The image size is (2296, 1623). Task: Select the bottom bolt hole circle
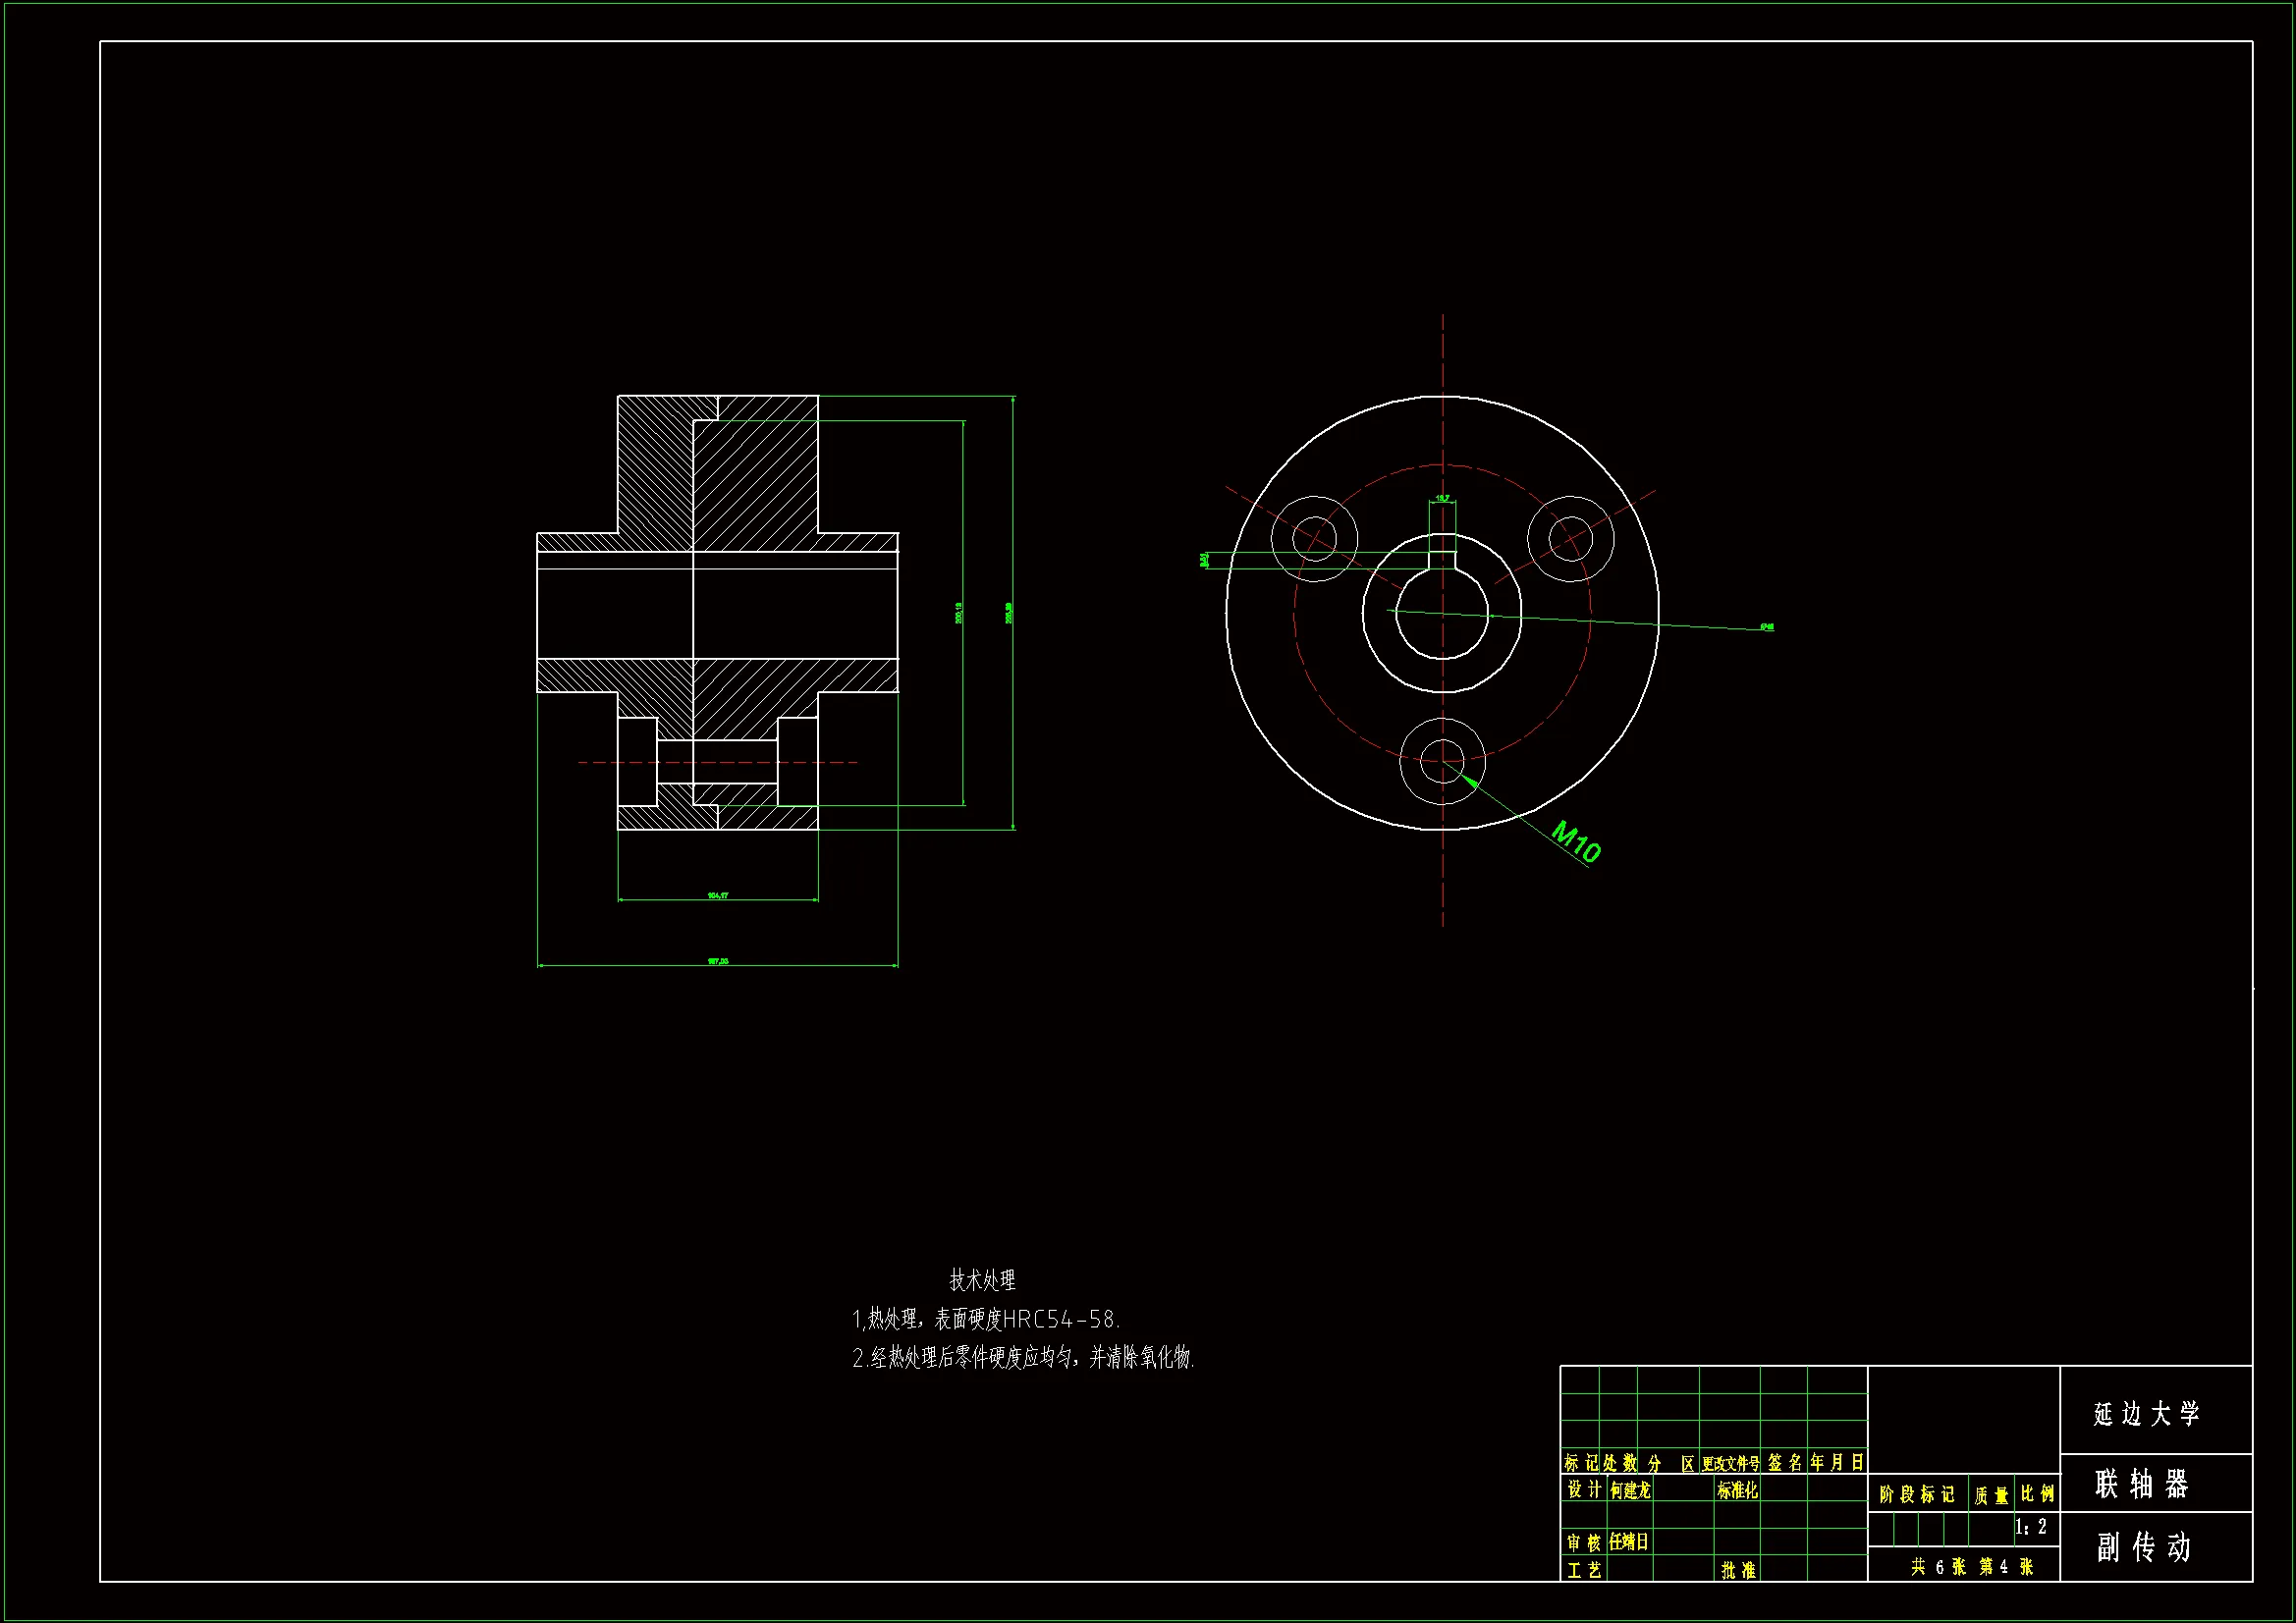point(1442,761)
